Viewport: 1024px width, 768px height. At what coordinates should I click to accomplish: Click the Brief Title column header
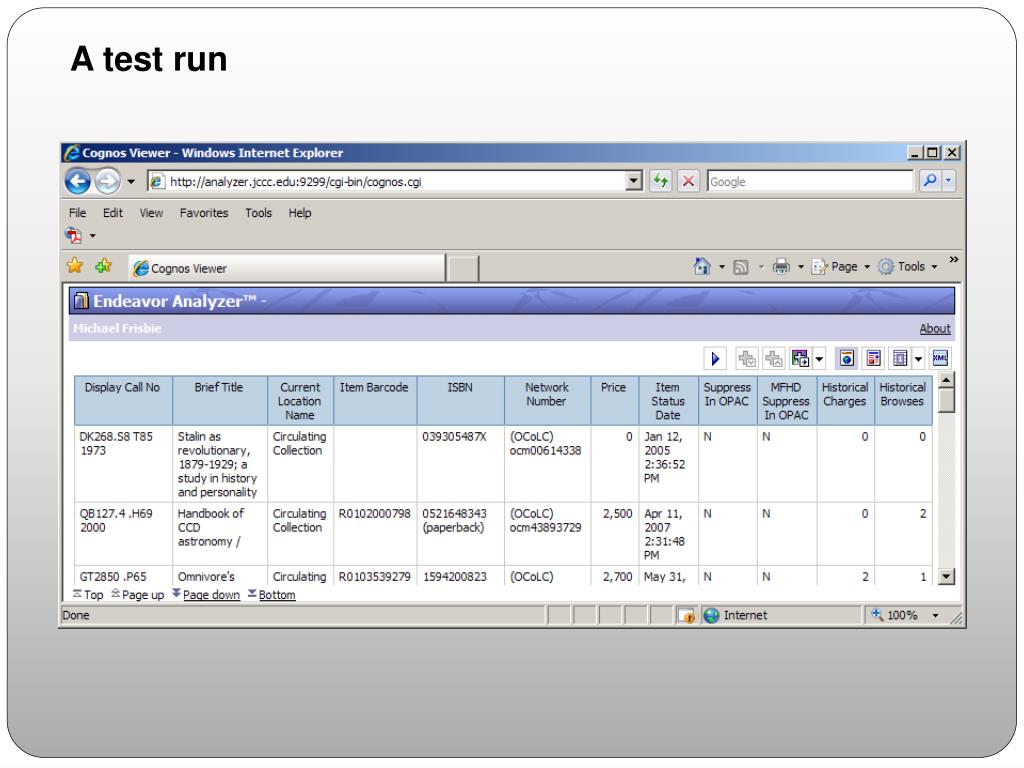click(220, 400)
